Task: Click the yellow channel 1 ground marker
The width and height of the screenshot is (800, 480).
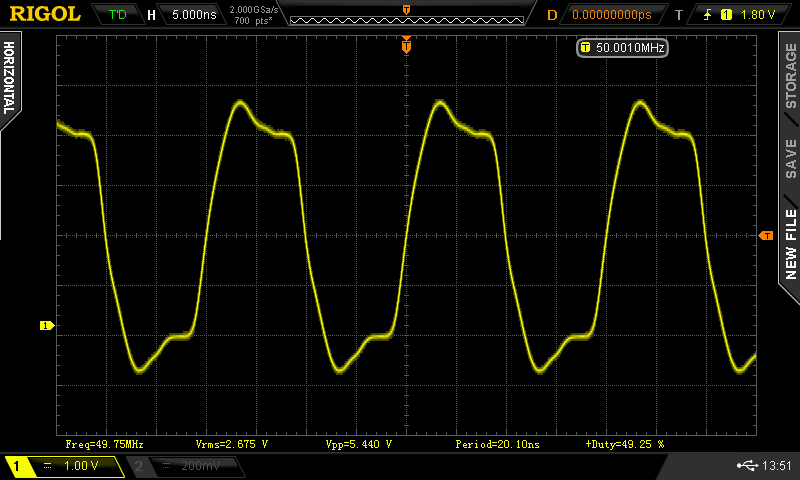Action: [x=45, y=326]
